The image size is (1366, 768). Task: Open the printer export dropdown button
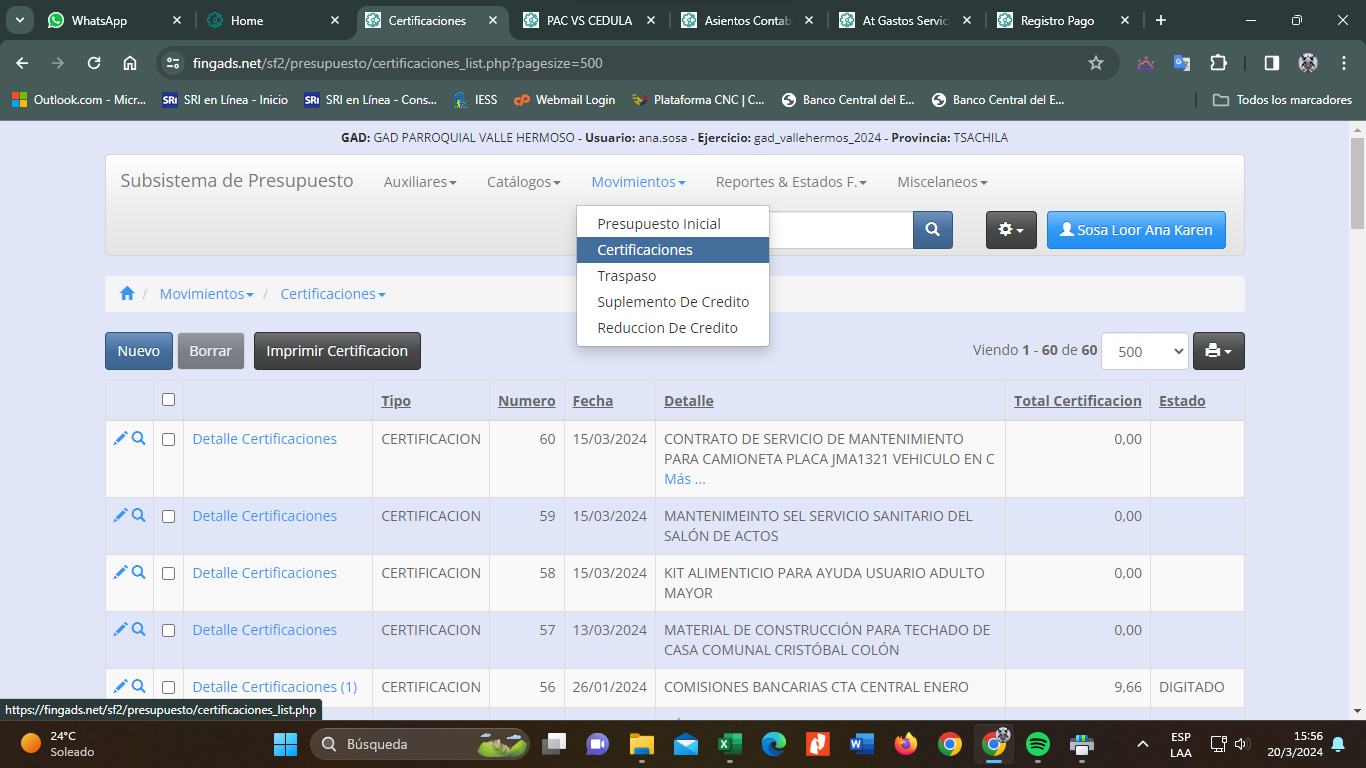[x=1218, y=351]
